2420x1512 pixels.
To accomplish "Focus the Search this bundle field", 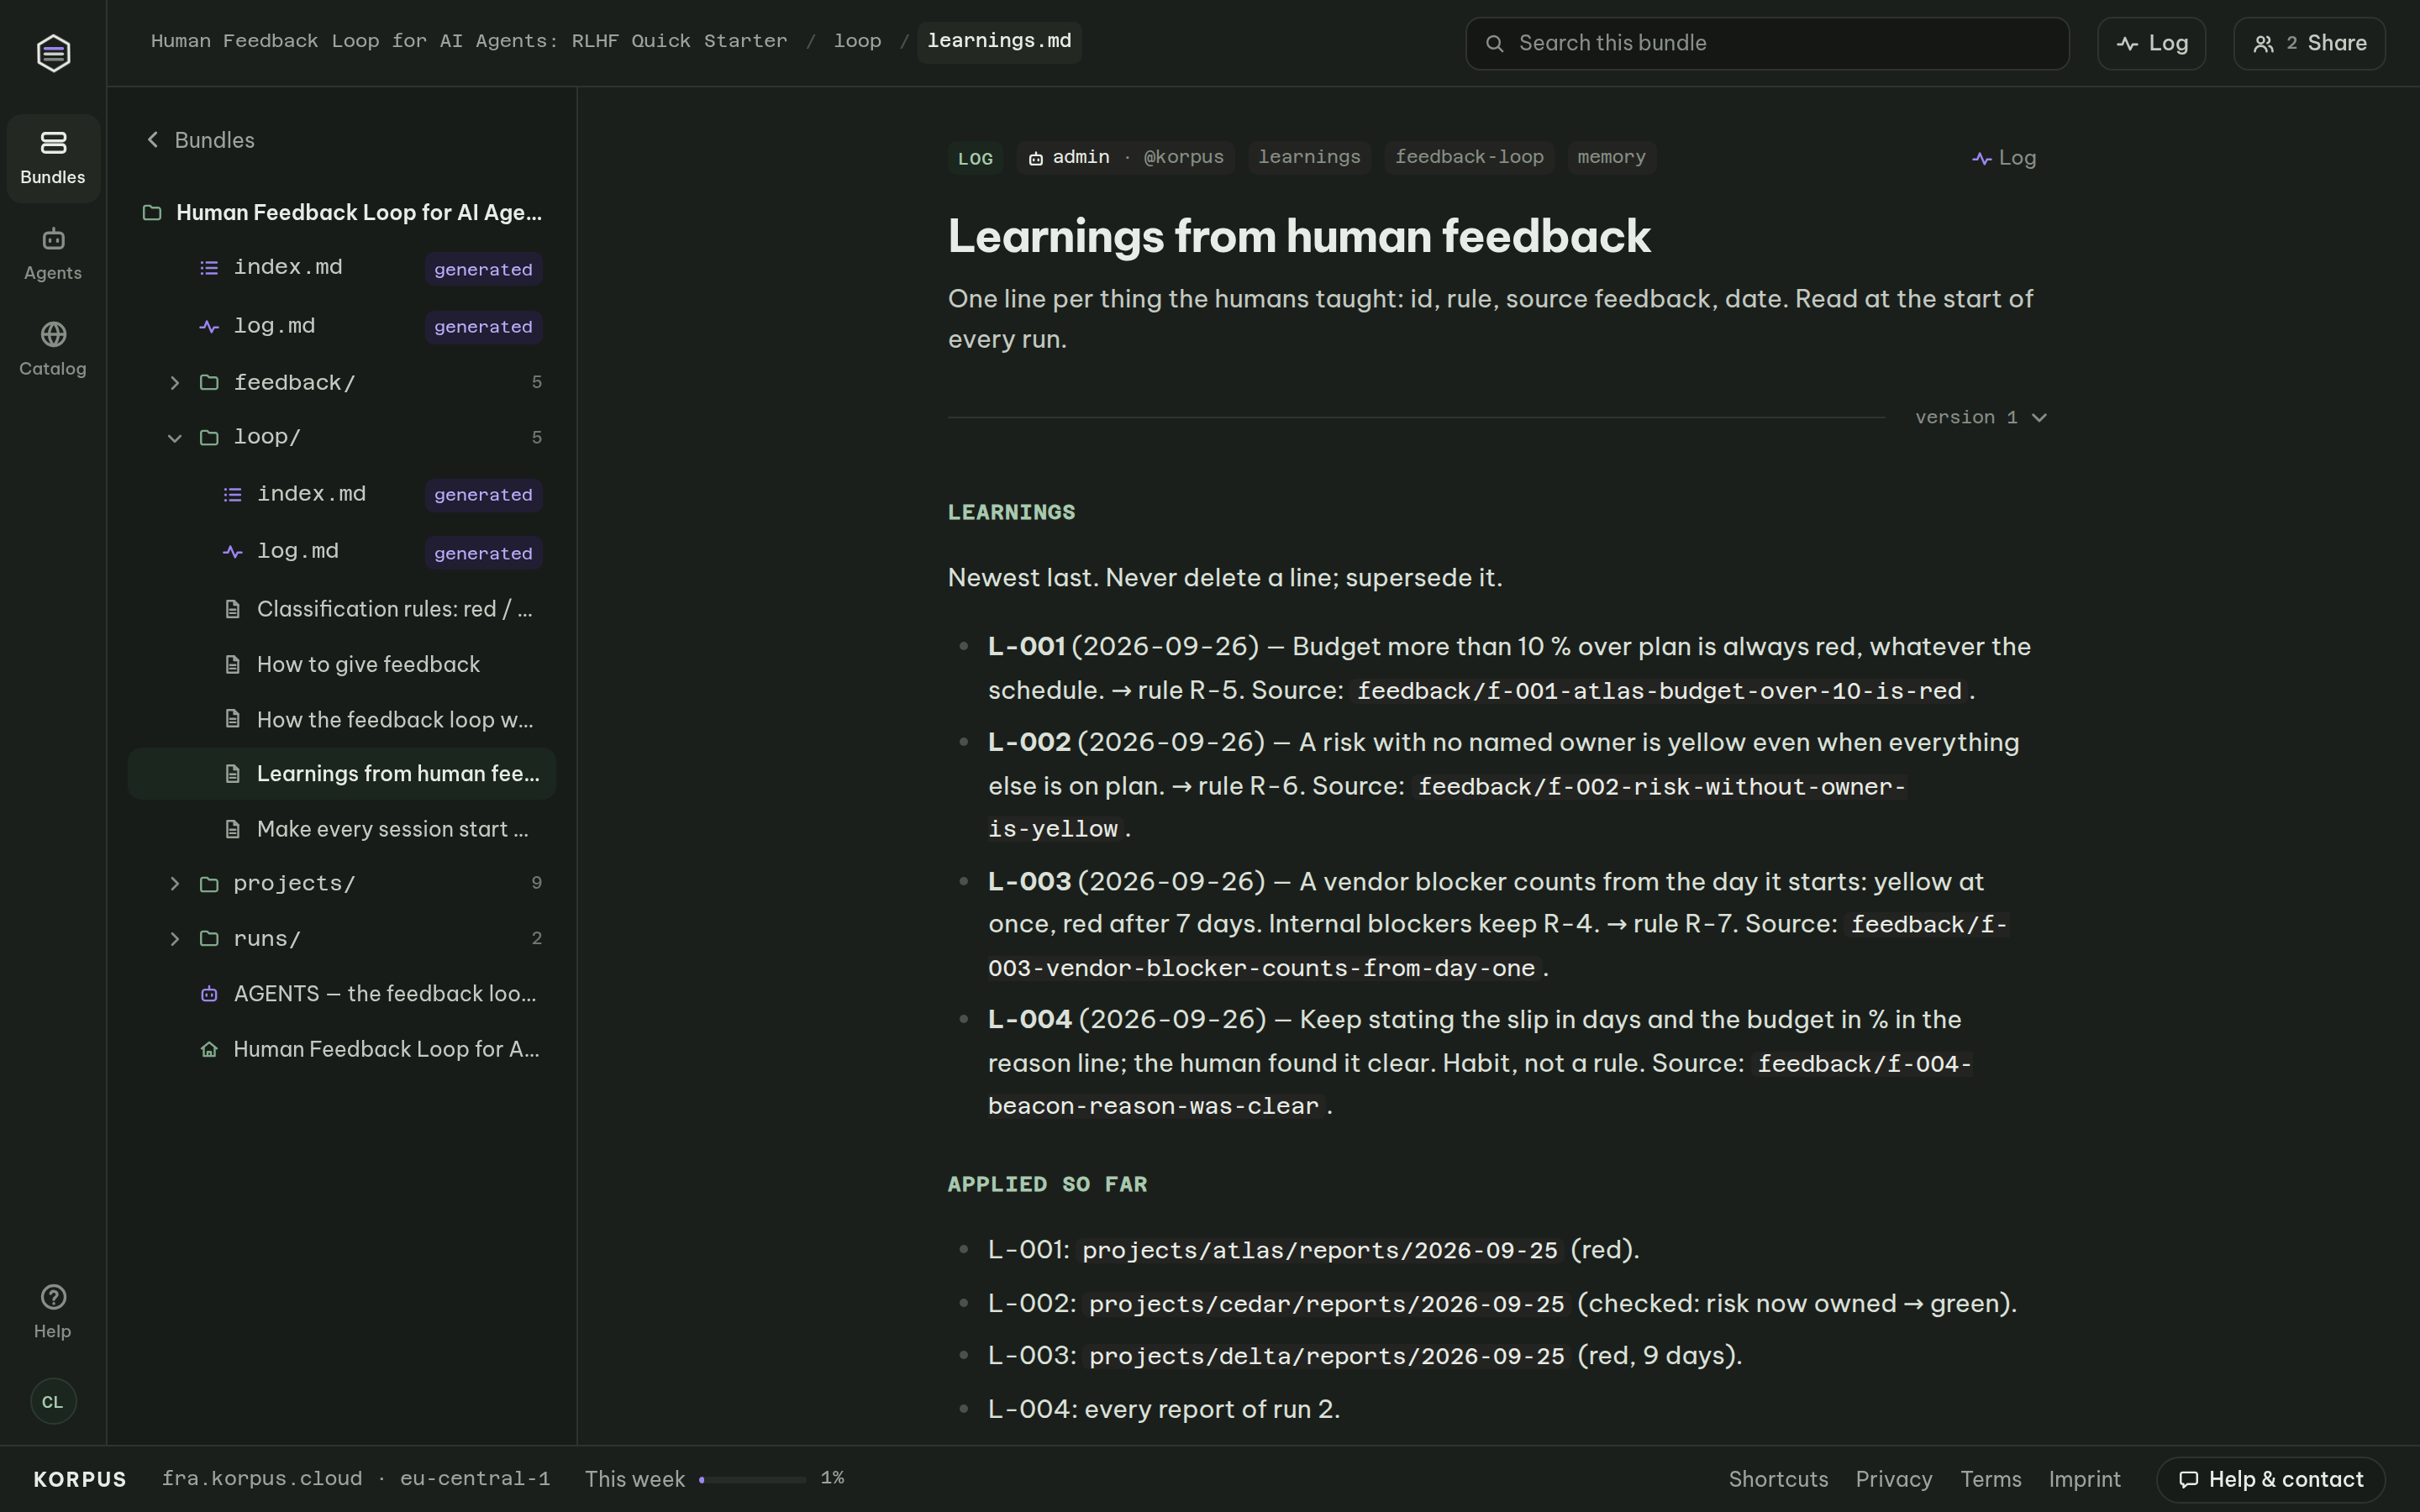I will pyautogui.click(x=1767, y=43).
